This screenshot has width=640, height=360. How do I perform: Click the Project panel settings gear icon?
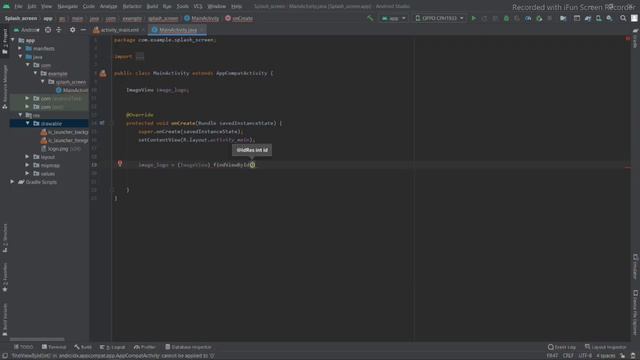pyautogui.click(x=72, y=30)
